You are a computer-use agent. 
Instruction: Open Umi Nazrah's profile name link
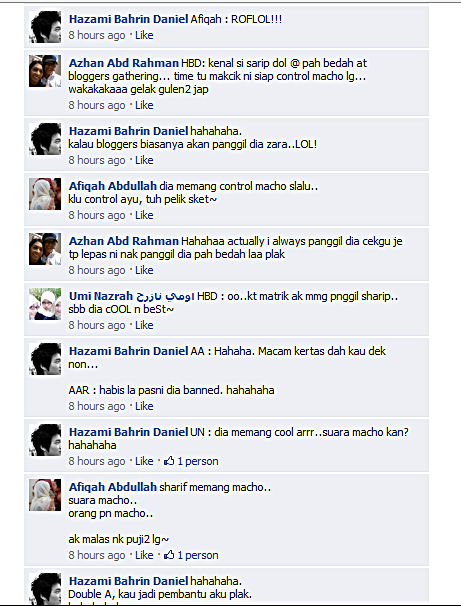click(x=131, y=296)
